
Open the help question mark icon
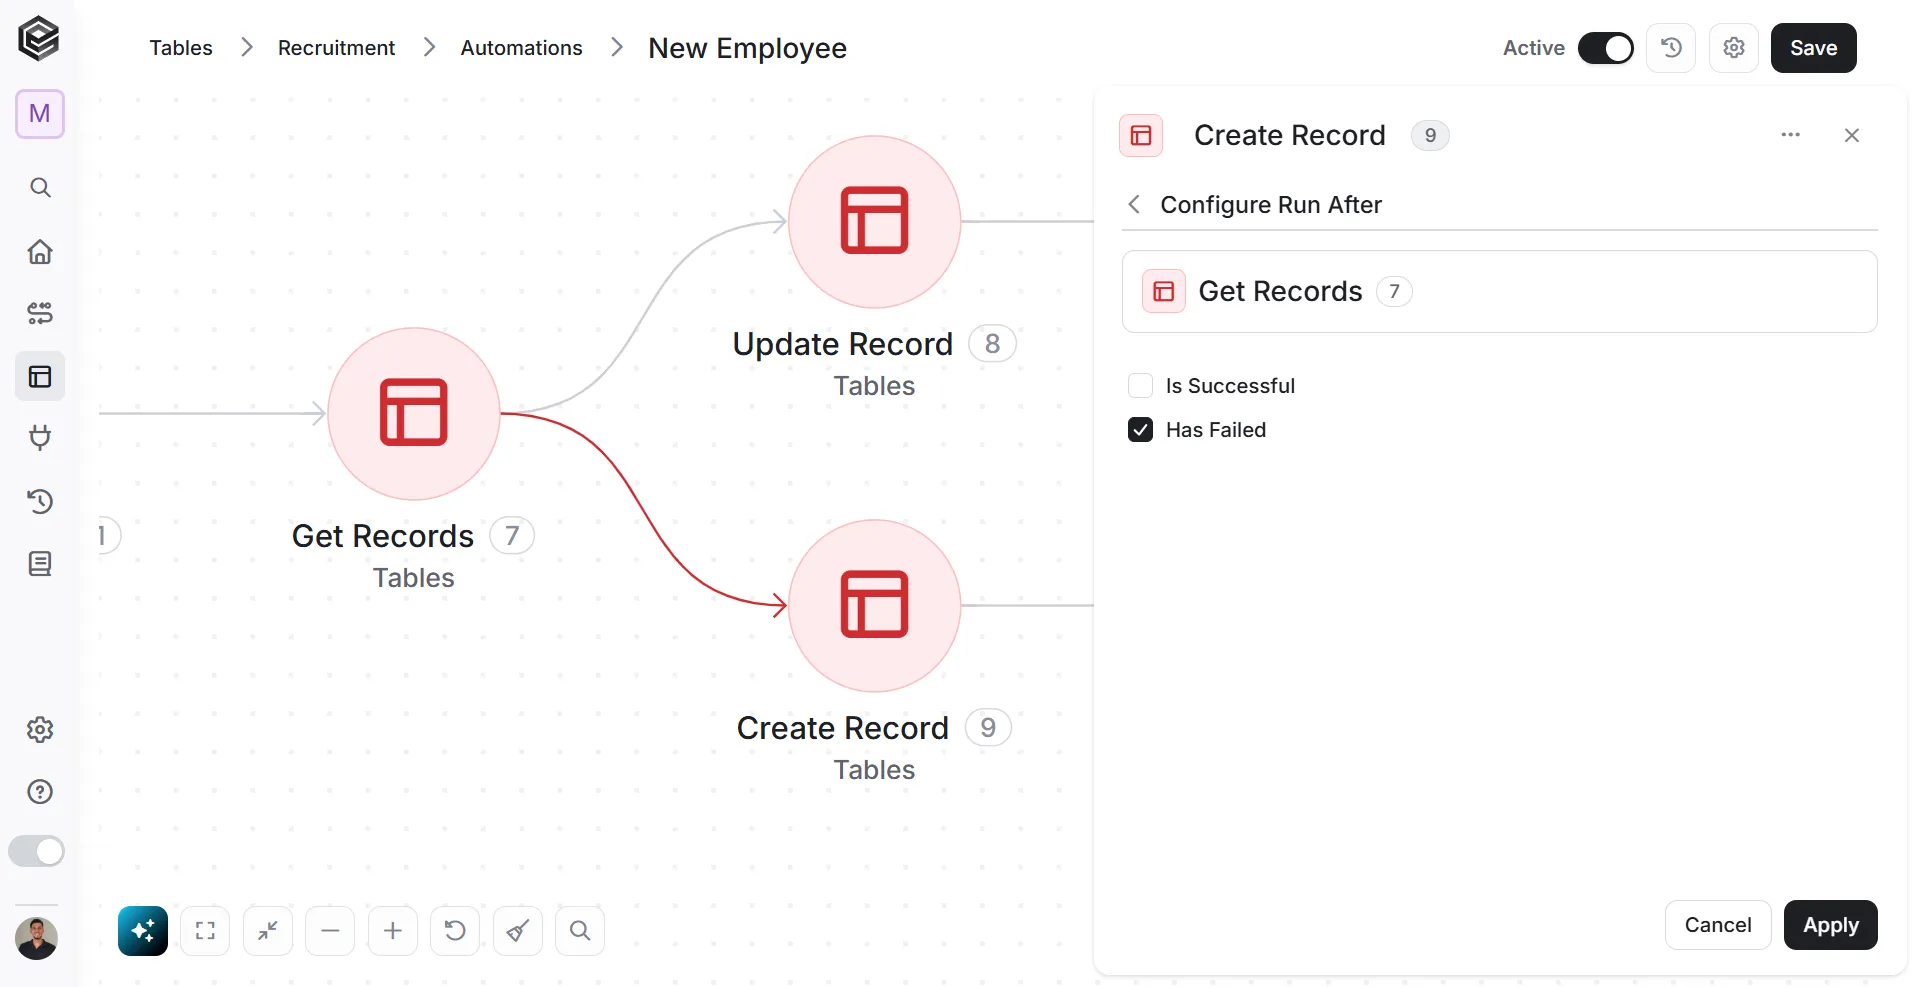[40, 792]
